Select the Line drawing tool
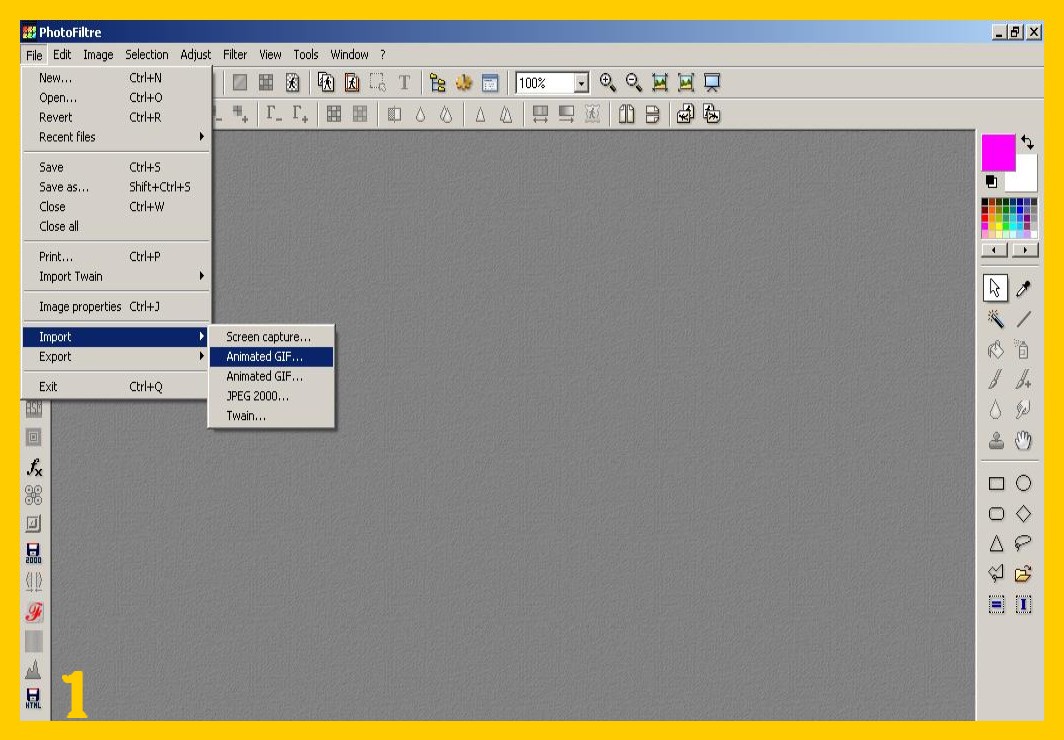 coord(1023,319)
